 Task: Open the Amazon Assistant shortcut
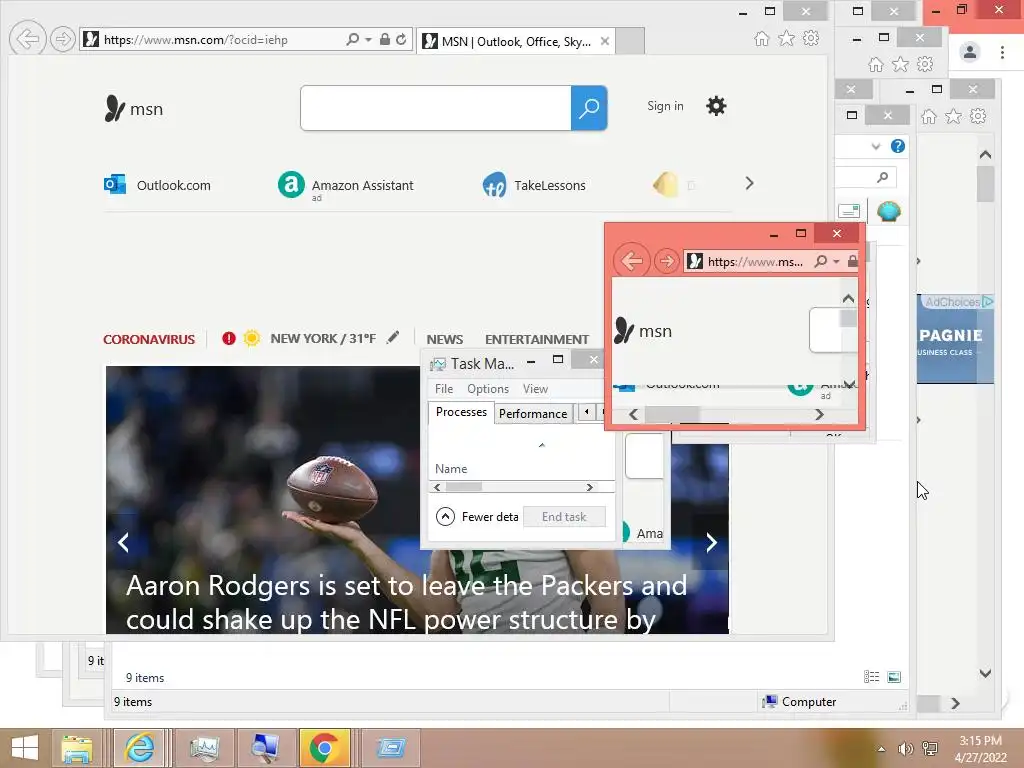click(x=345, y=185)
